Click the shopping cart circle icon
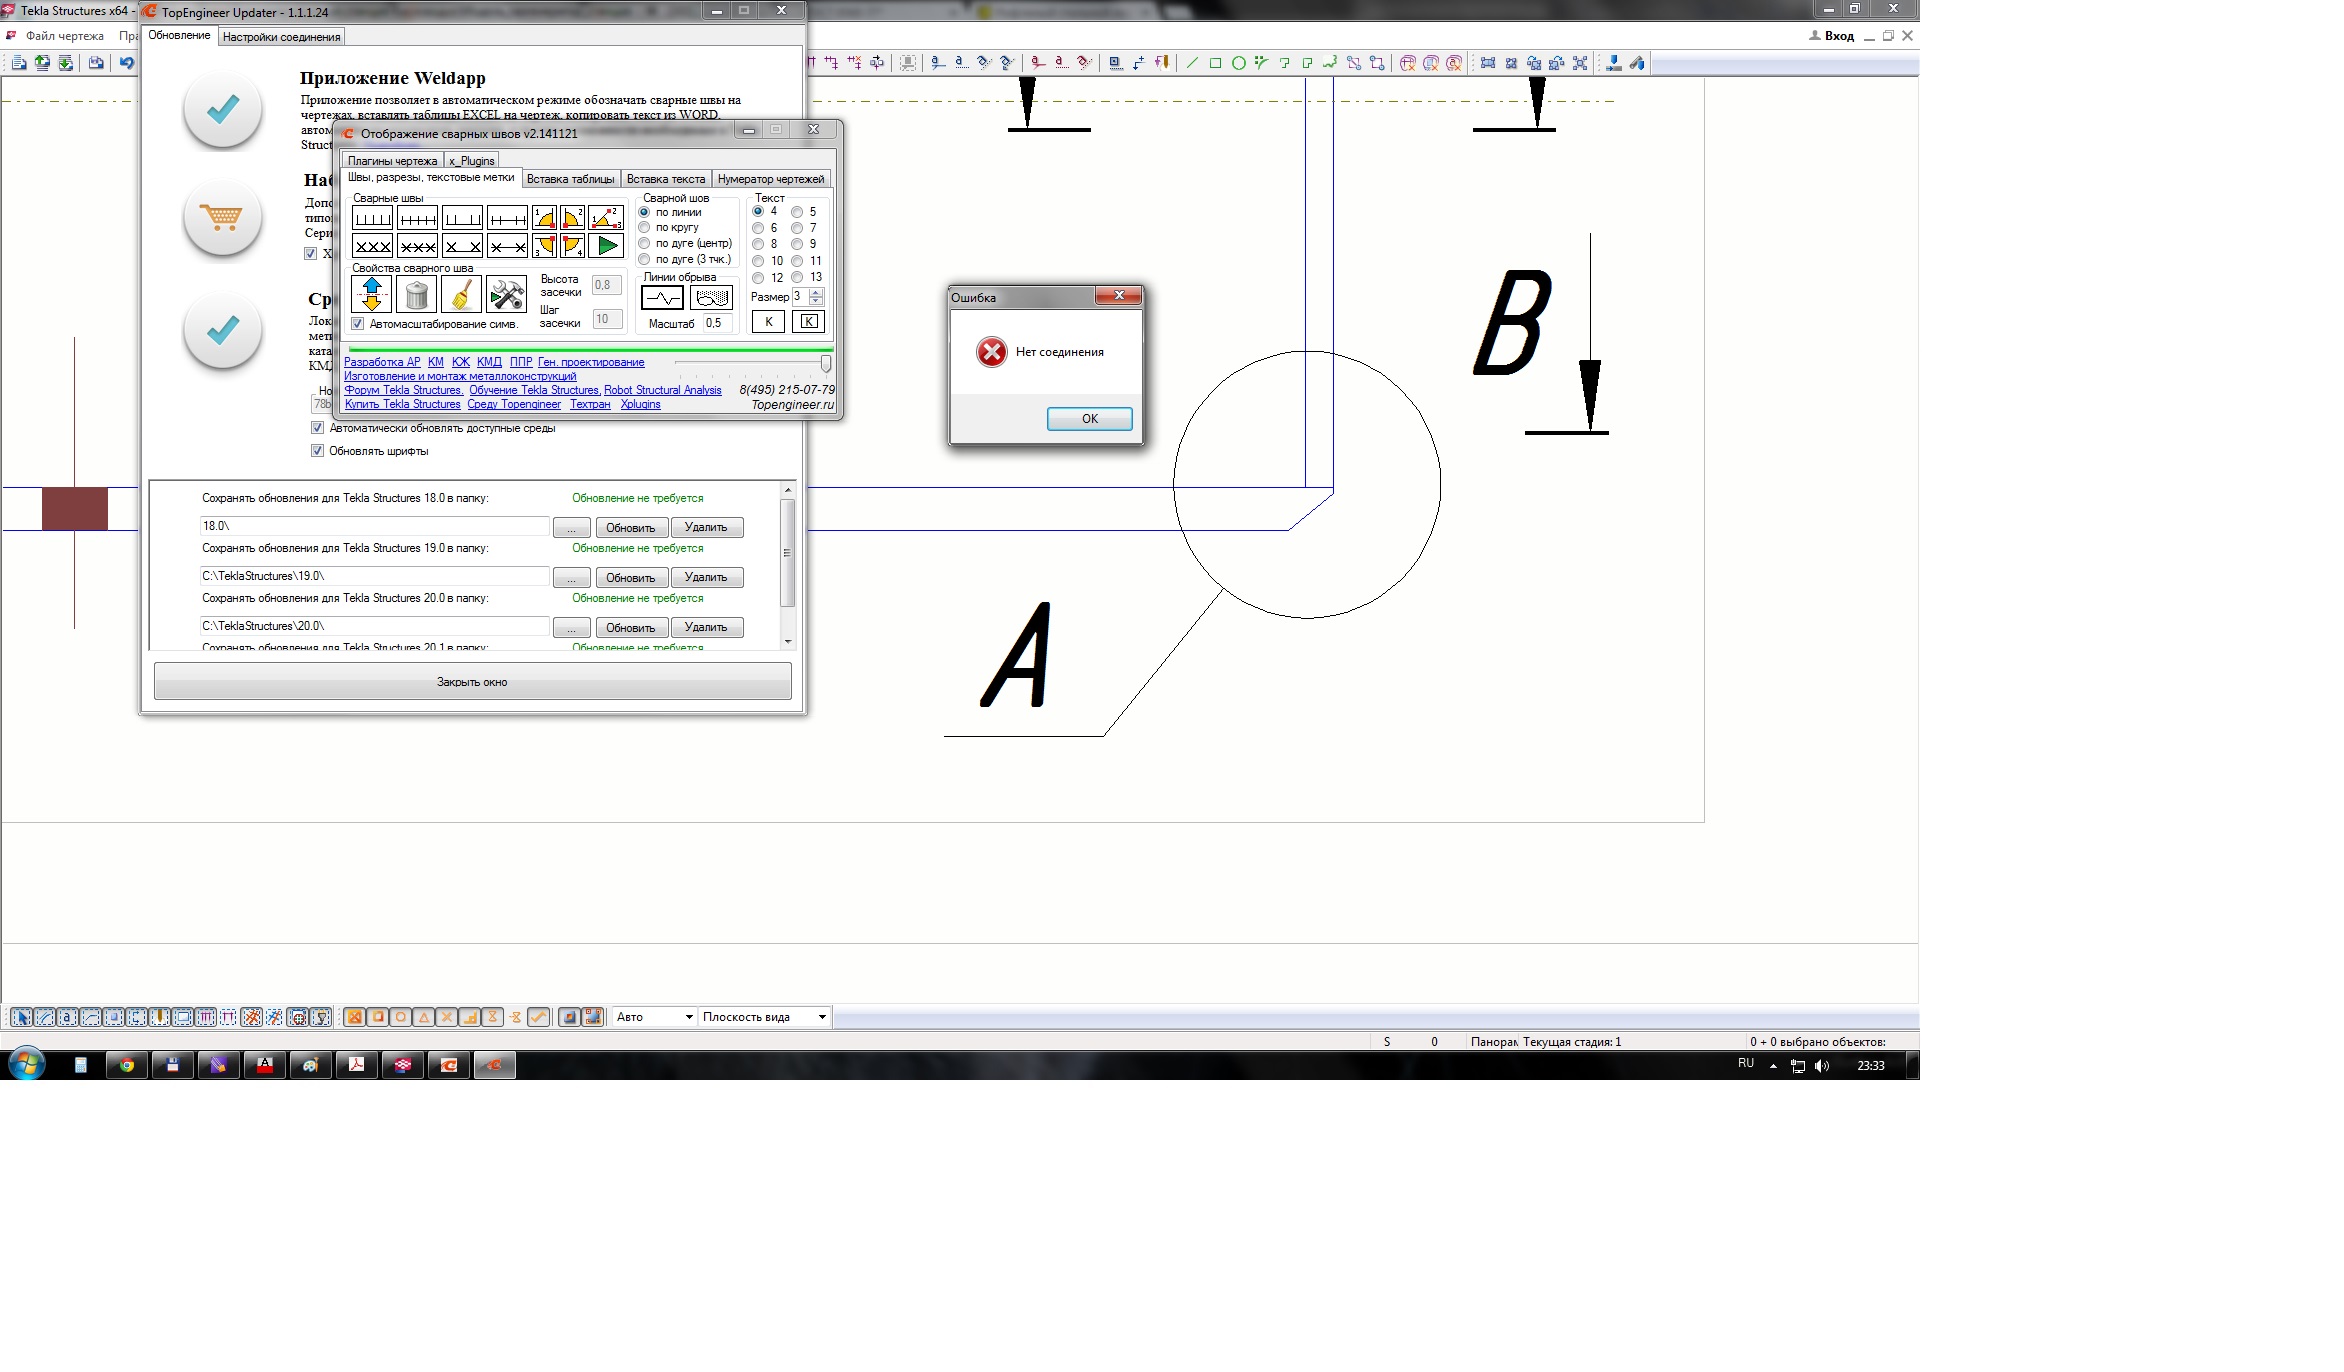Viewport: 2344px width, 1372px height. (222, 217)
